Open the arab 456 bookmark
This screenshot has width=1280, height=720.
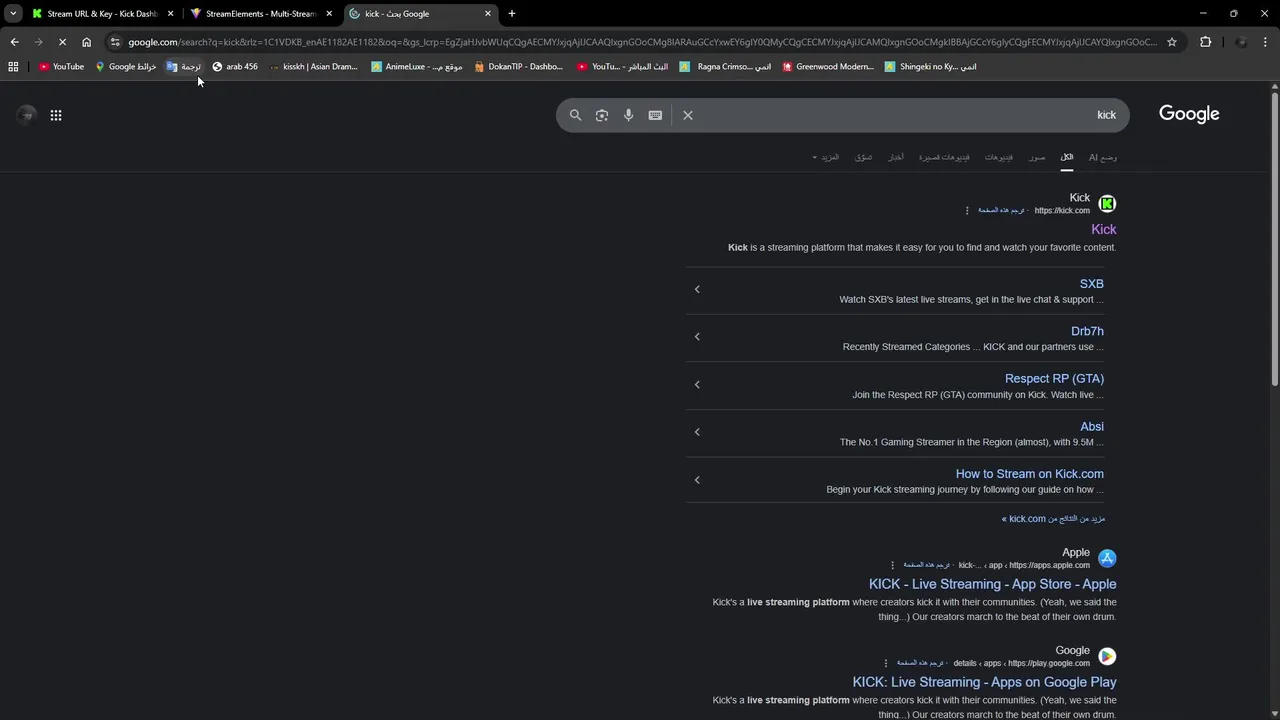tap(235, 67)
